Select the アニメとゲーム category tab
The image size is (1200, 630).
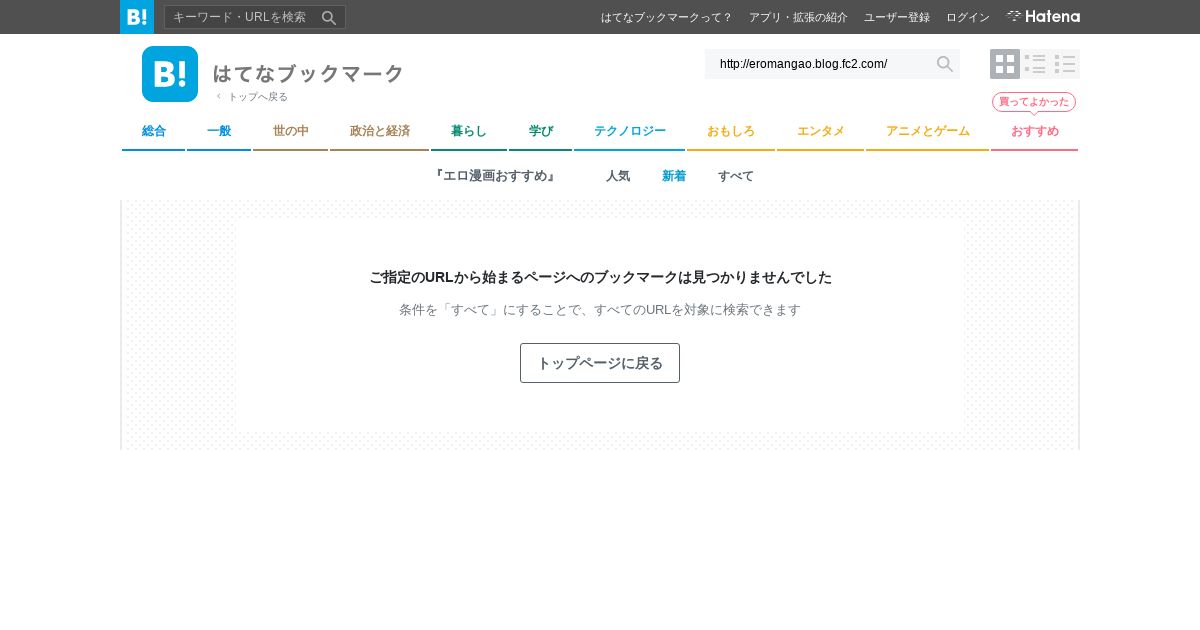(x=928, y=132)
